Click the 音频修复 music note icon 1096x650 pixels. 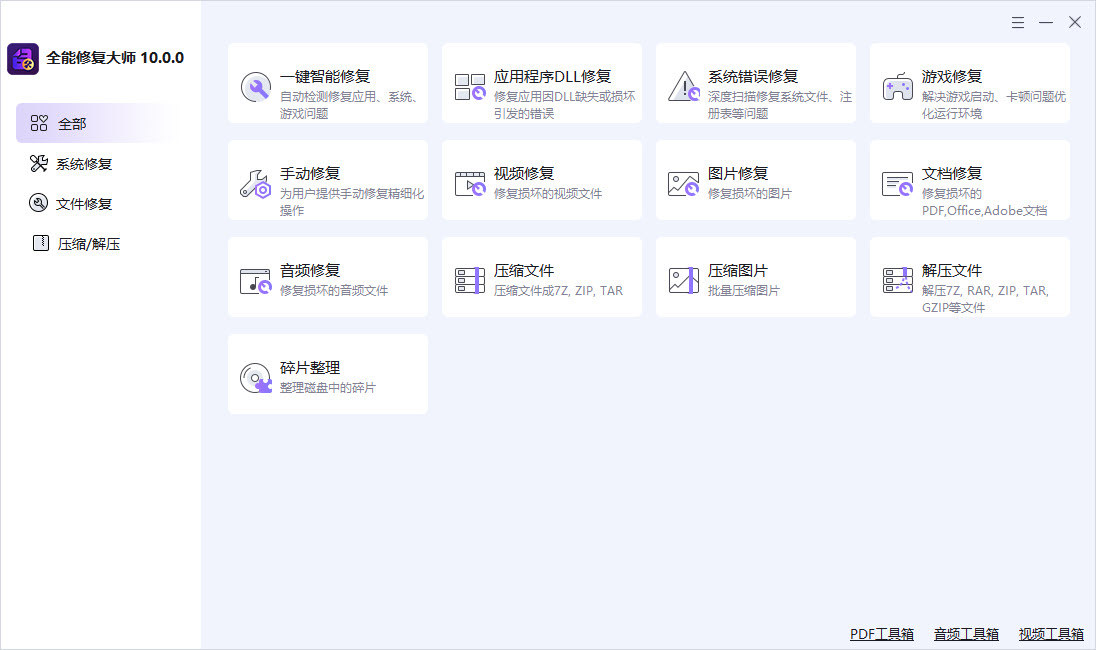255,281
